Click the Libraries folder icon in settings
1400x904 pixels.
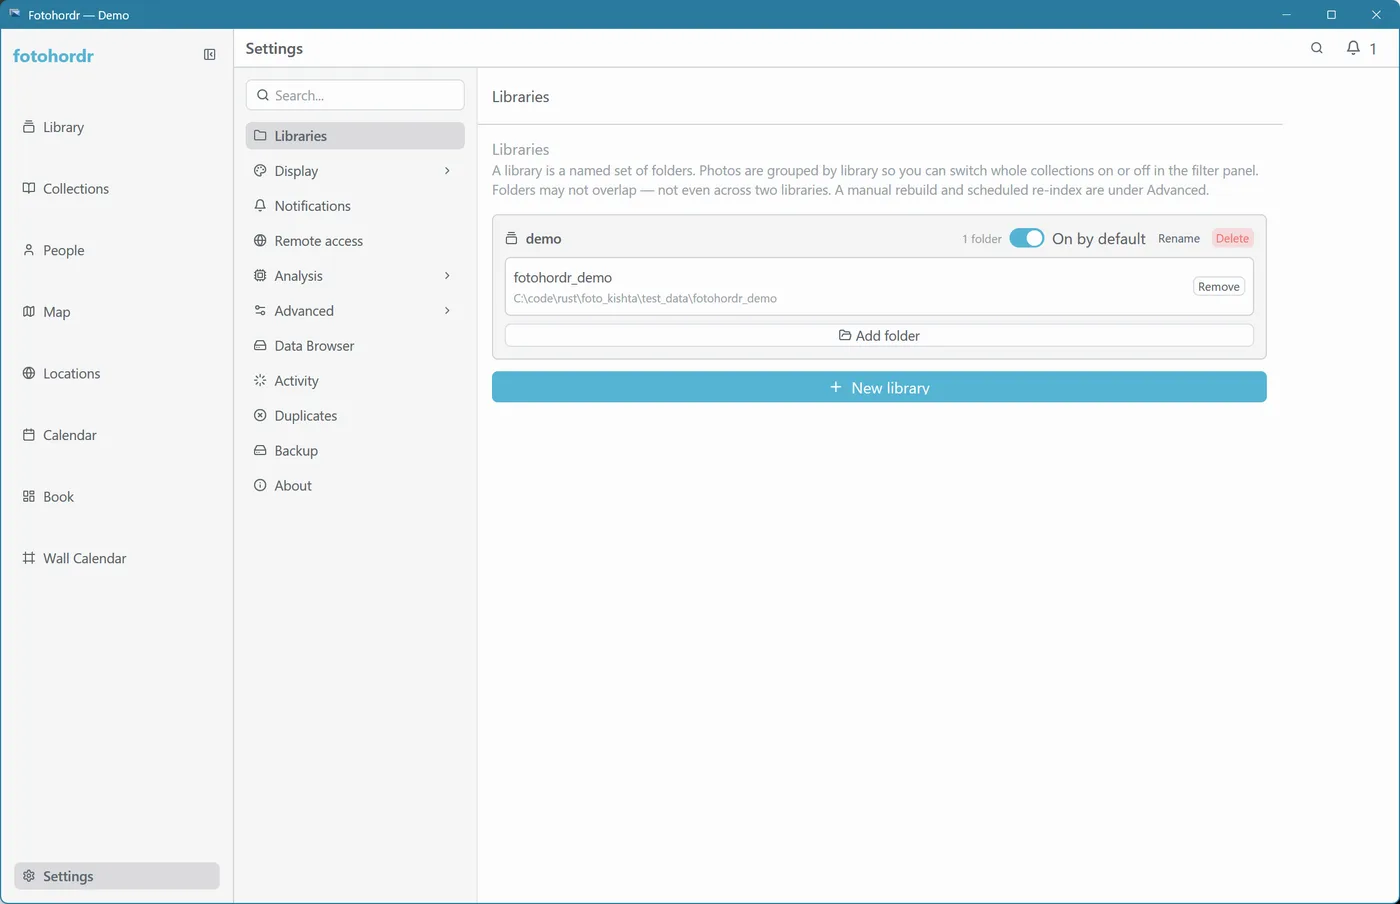click(260, 136)
